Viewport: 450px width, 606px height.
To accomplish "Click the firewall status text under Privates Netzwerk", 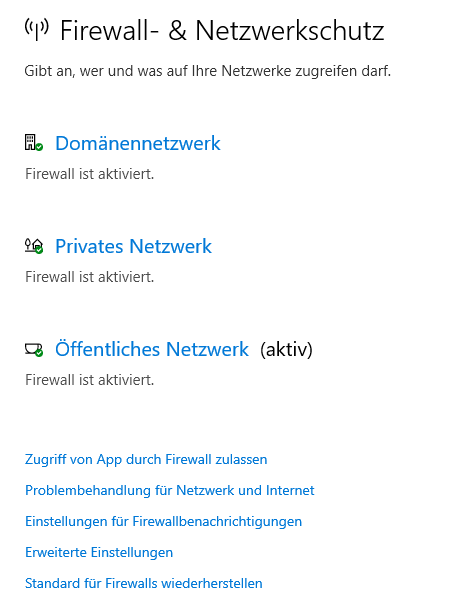I will [90, 277].
